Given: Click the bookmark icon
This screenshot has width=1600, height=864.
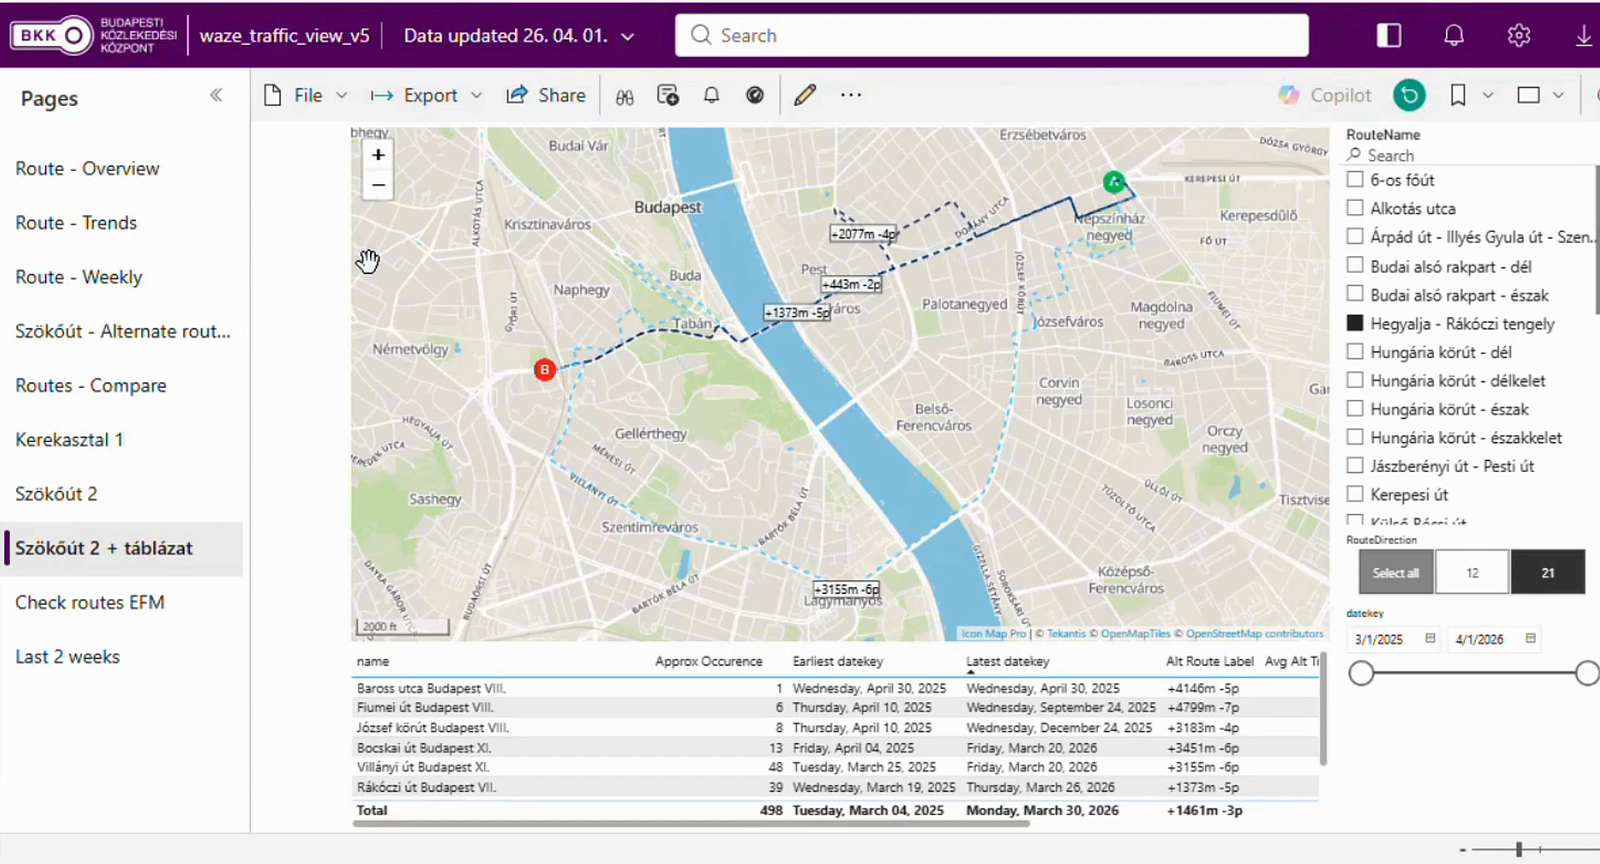Looking at the screenshot, I should point(1458,95).
